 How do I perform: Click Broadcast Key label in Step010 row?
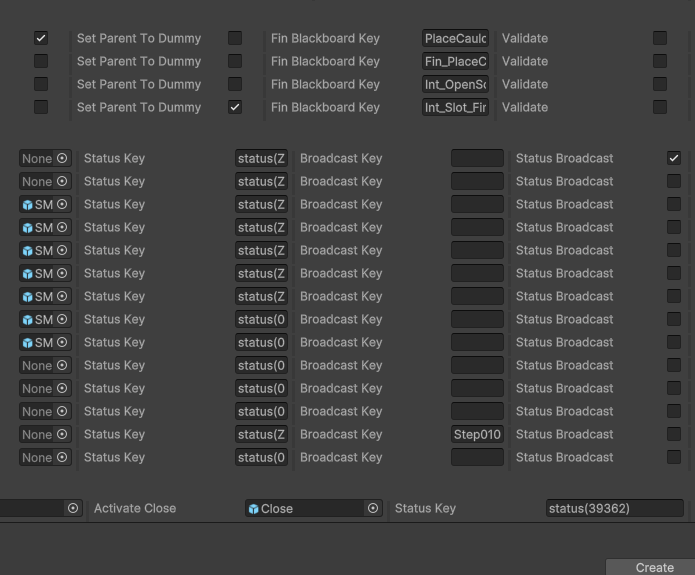coord(341,434)
